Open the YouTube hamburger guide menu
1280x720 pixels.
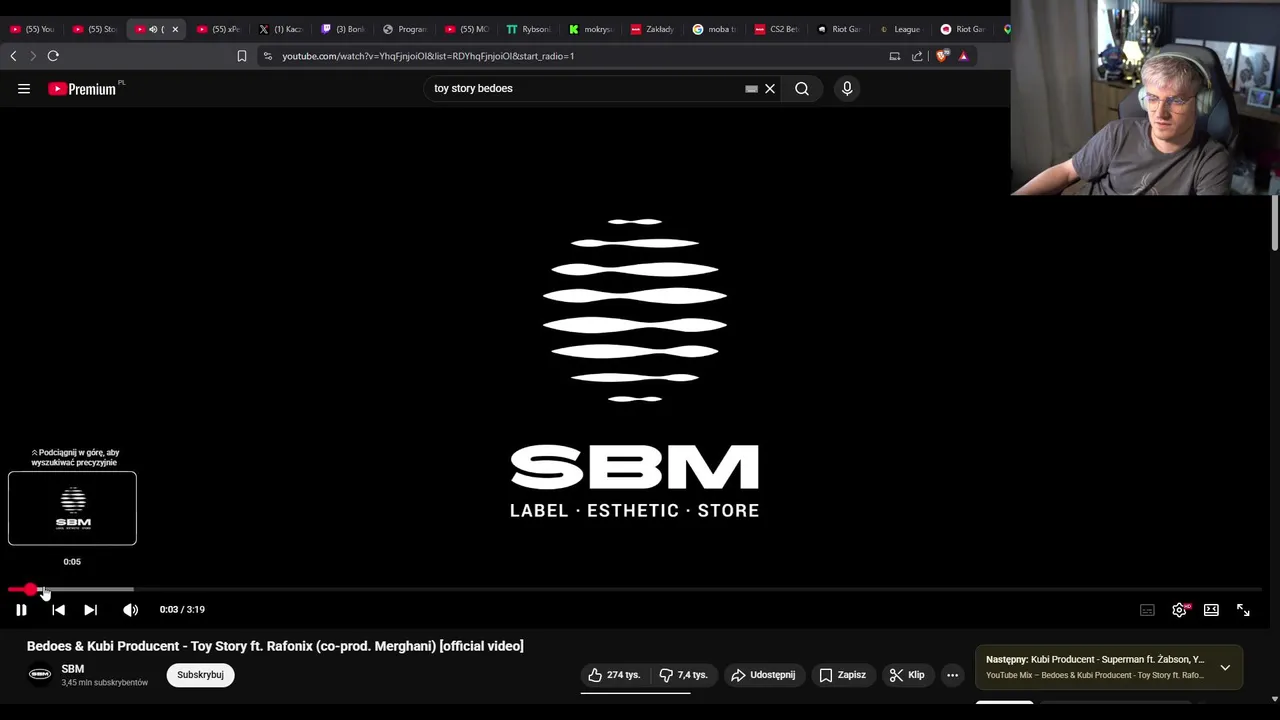(24, 89)
